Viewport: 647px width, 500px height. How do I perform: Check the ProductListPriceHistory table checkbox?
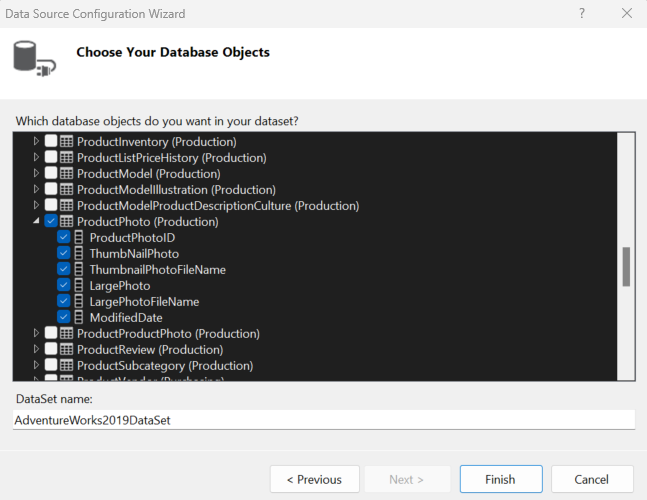[x=51, y=158]
